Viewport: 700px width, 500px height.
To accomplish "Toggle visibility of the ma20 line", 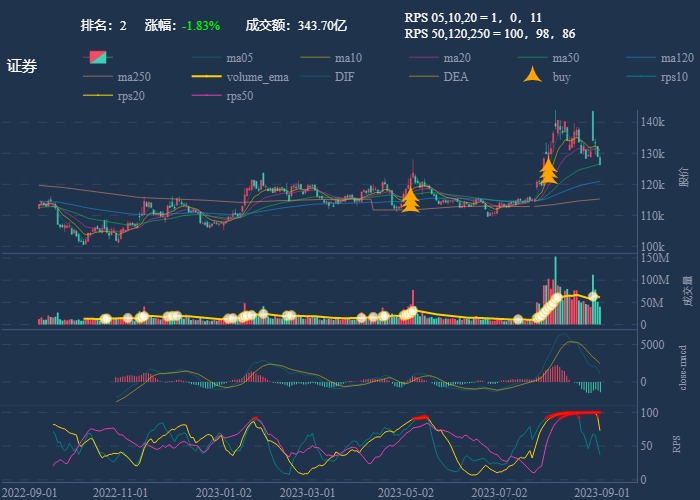I will click(424, 58).
